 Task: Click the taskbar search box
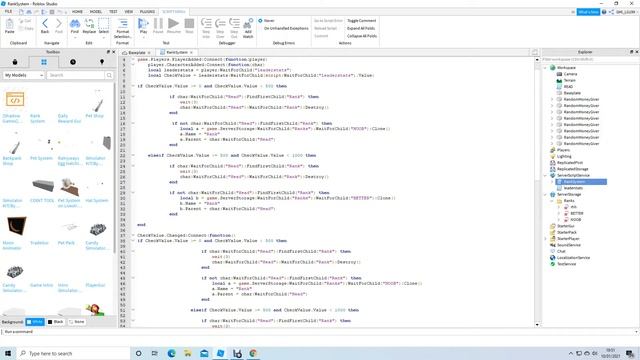pos(73,353)
